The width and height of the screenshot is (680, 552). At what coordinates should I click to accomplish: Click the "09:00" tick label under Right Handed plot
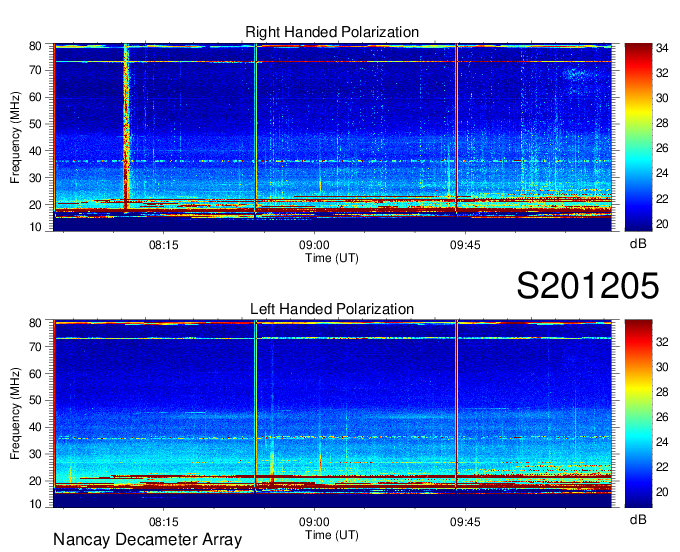[314, 245]
